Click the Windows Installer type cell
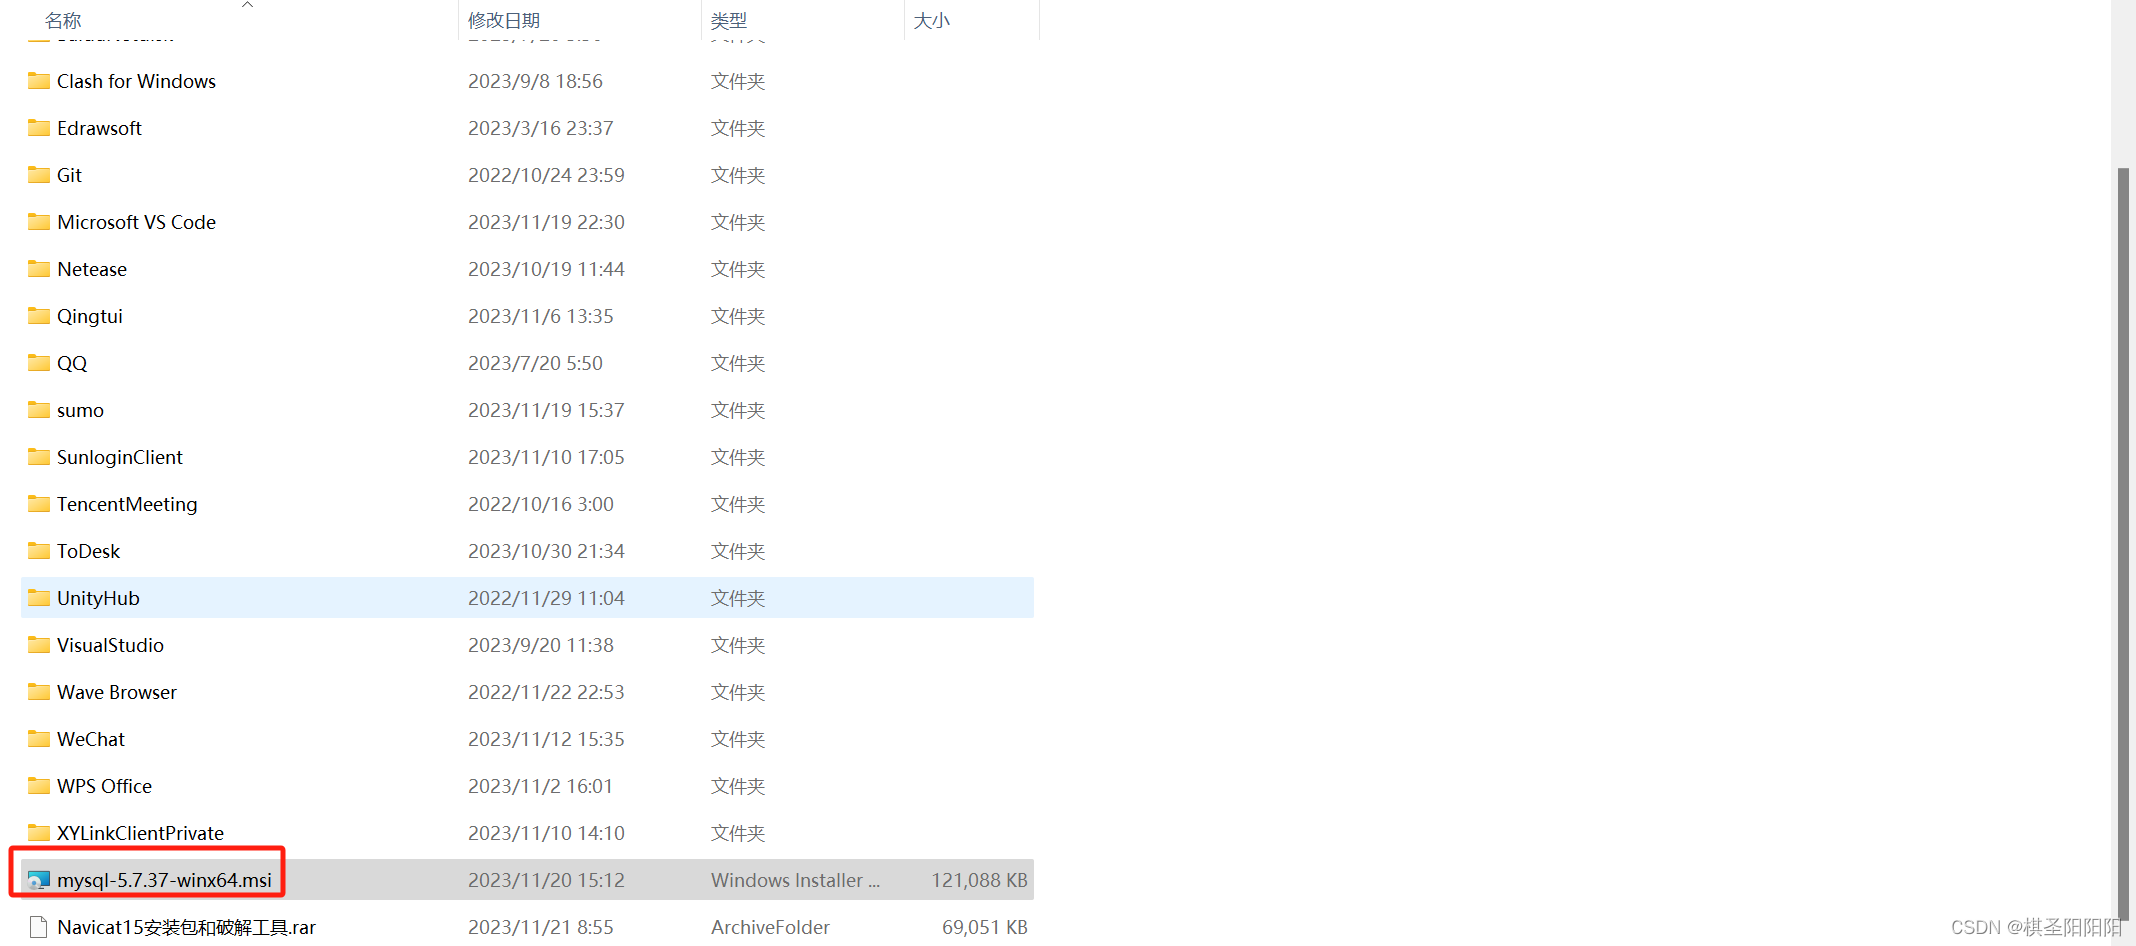Screen dimensions: 2136x946 coord(795,880)
